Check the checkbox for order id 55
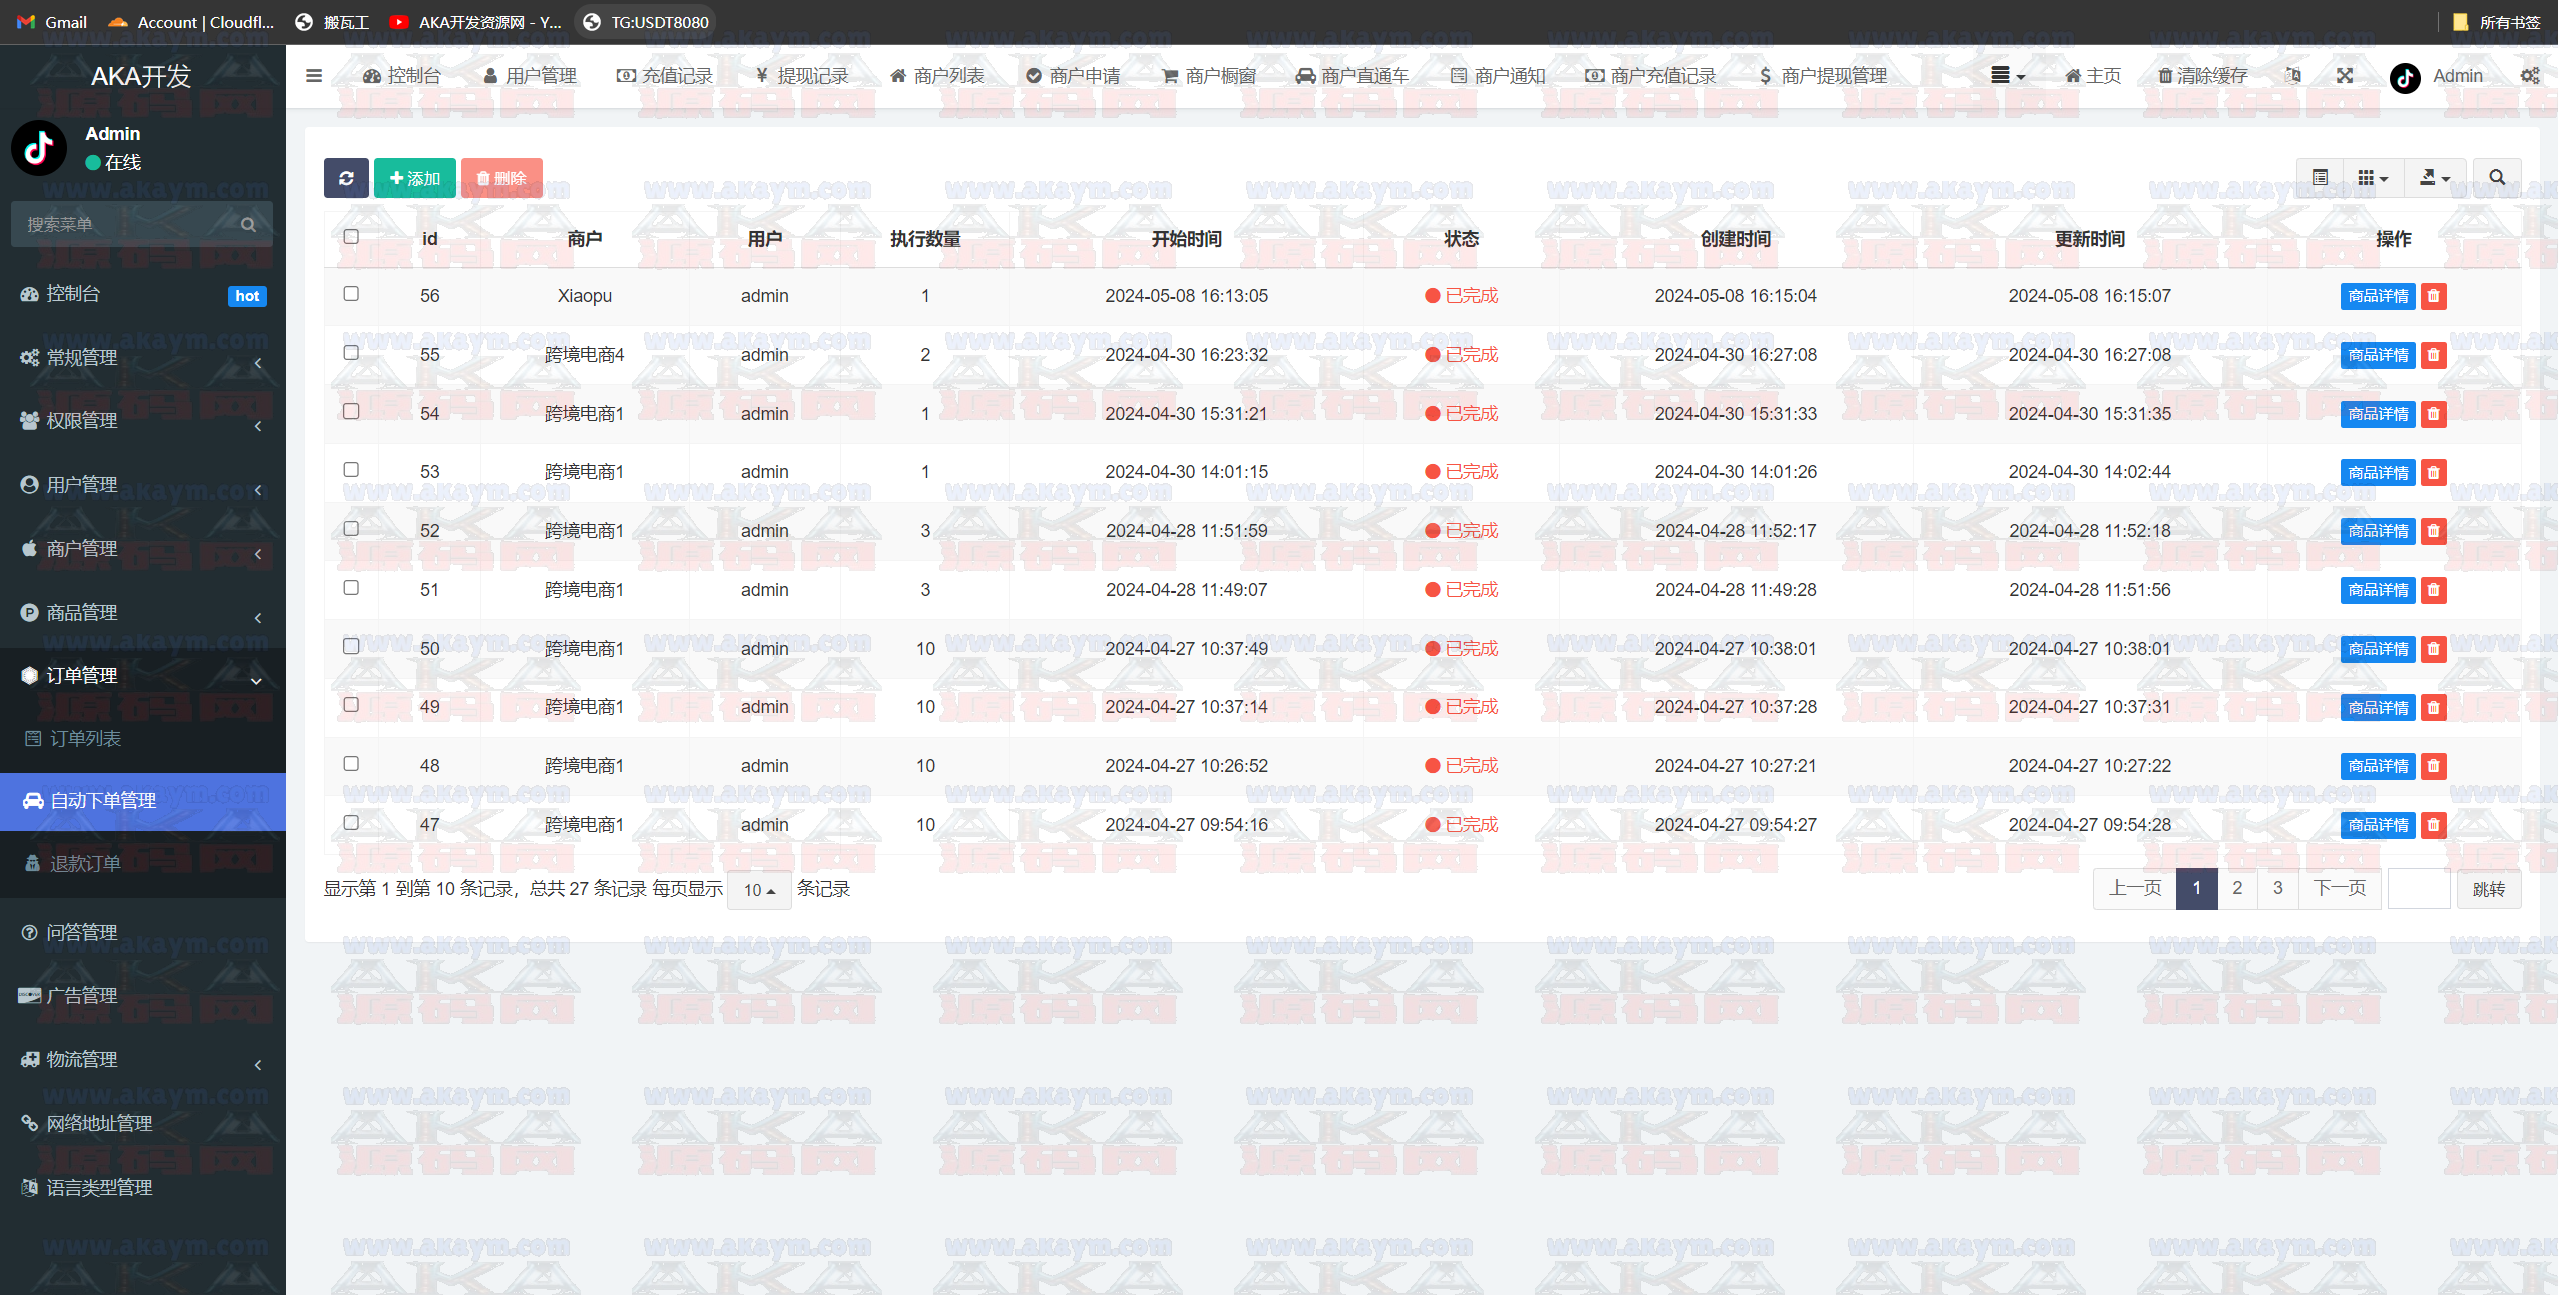This screenshot has width=2558, height=1295. coord(351,353)
